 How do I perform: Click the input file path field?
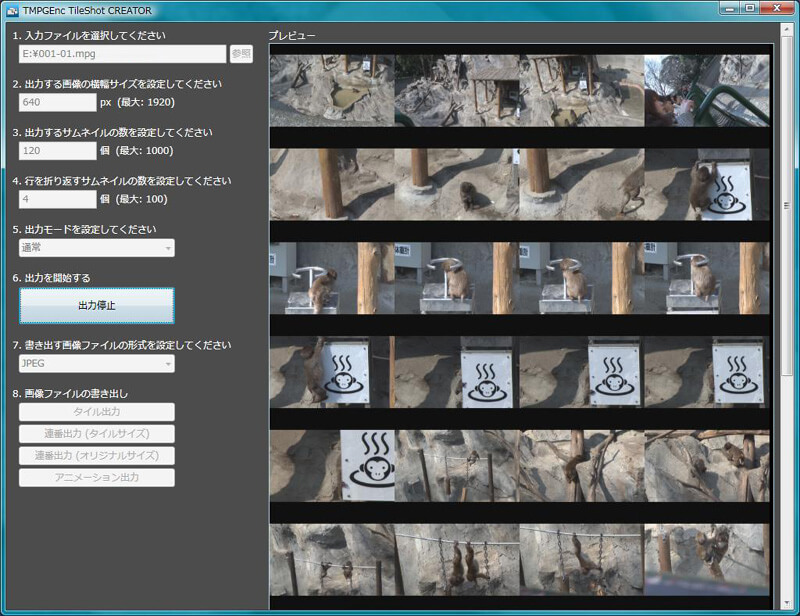pos(122,54)
